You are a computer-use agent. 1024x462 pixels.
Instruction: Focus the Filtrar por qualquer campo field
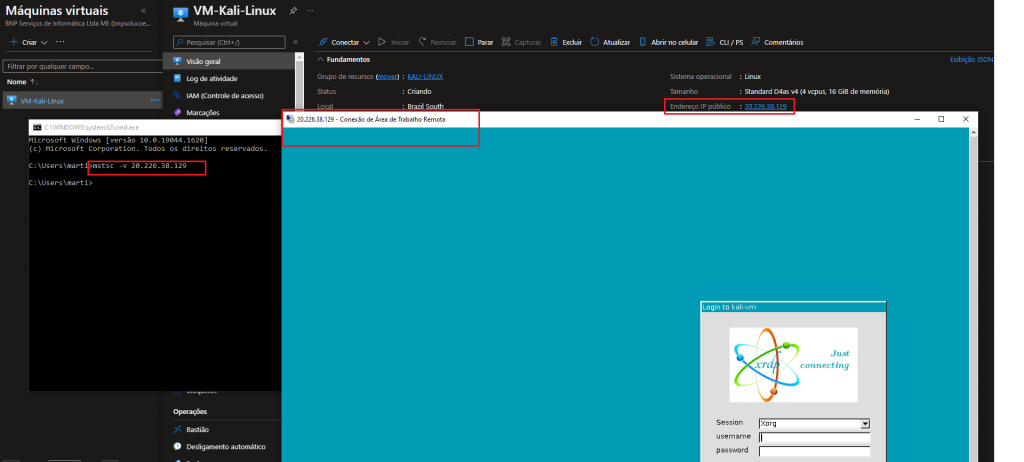(x=82, y=66)
